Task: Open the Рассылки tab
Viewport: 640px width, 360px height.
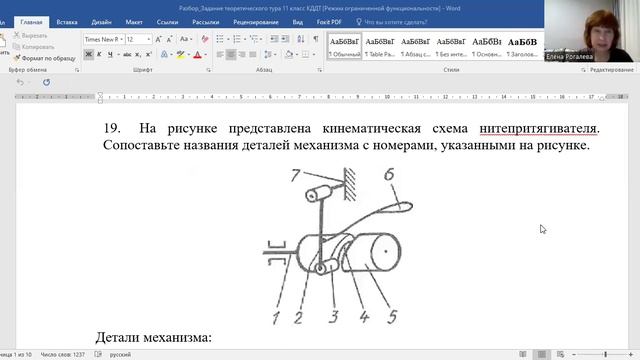Action: 206,22
